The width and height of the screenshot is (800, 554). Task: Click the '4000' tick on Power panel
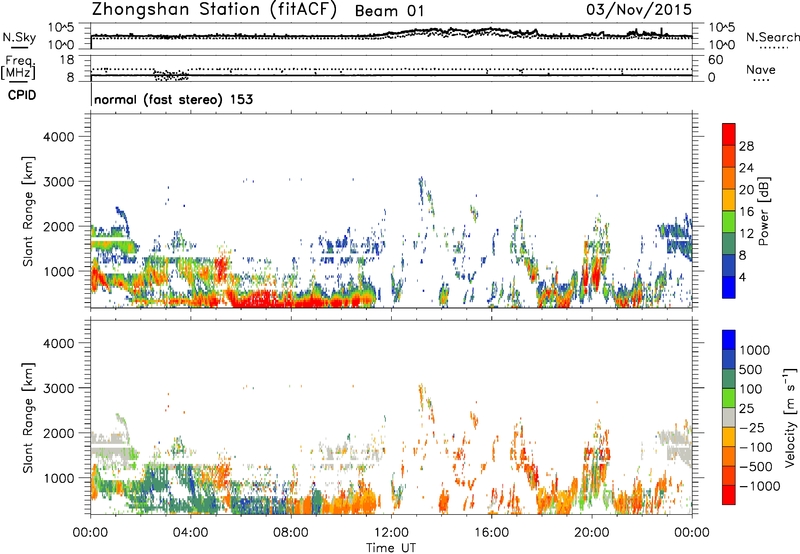click(58, 137)
